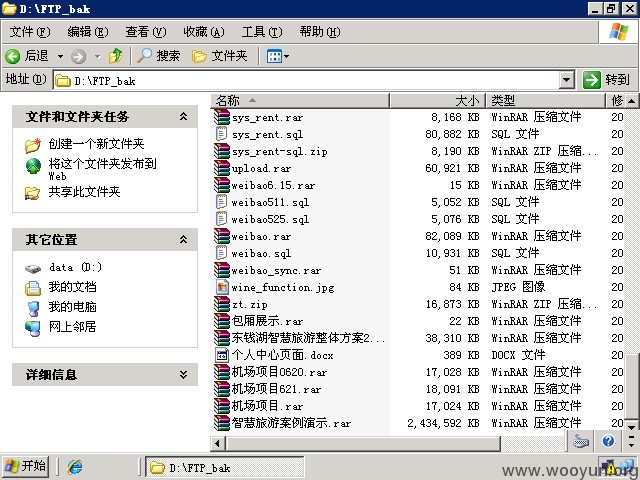Screen dimensions: 640x480
Task: Click the horizontal scrollbar left arrow
Action: click(218, 444)
